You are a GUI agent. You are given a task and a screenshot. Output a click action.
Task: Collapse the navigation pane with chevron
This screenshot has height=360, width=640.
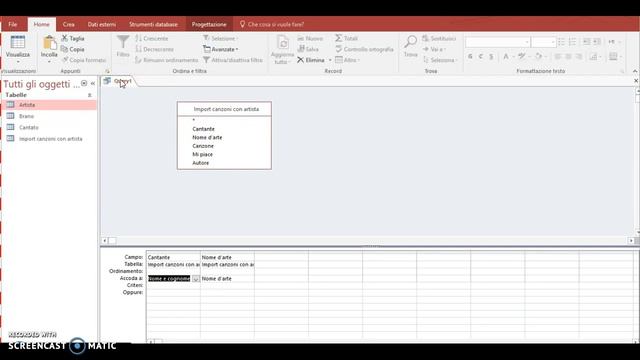[93, 83]
